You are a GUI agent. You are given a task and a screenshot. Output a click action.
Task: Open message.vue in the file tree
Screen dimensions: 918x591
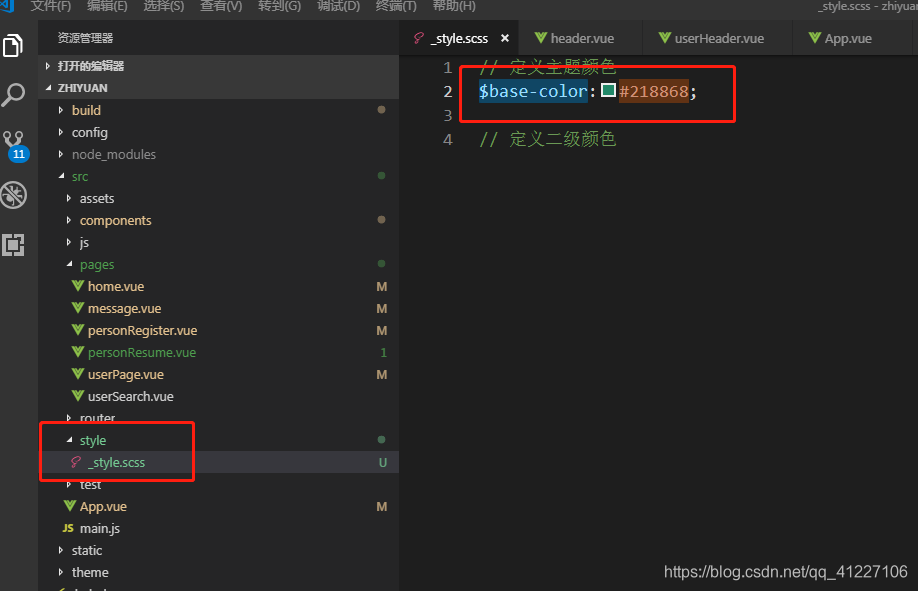click(125, 308)
